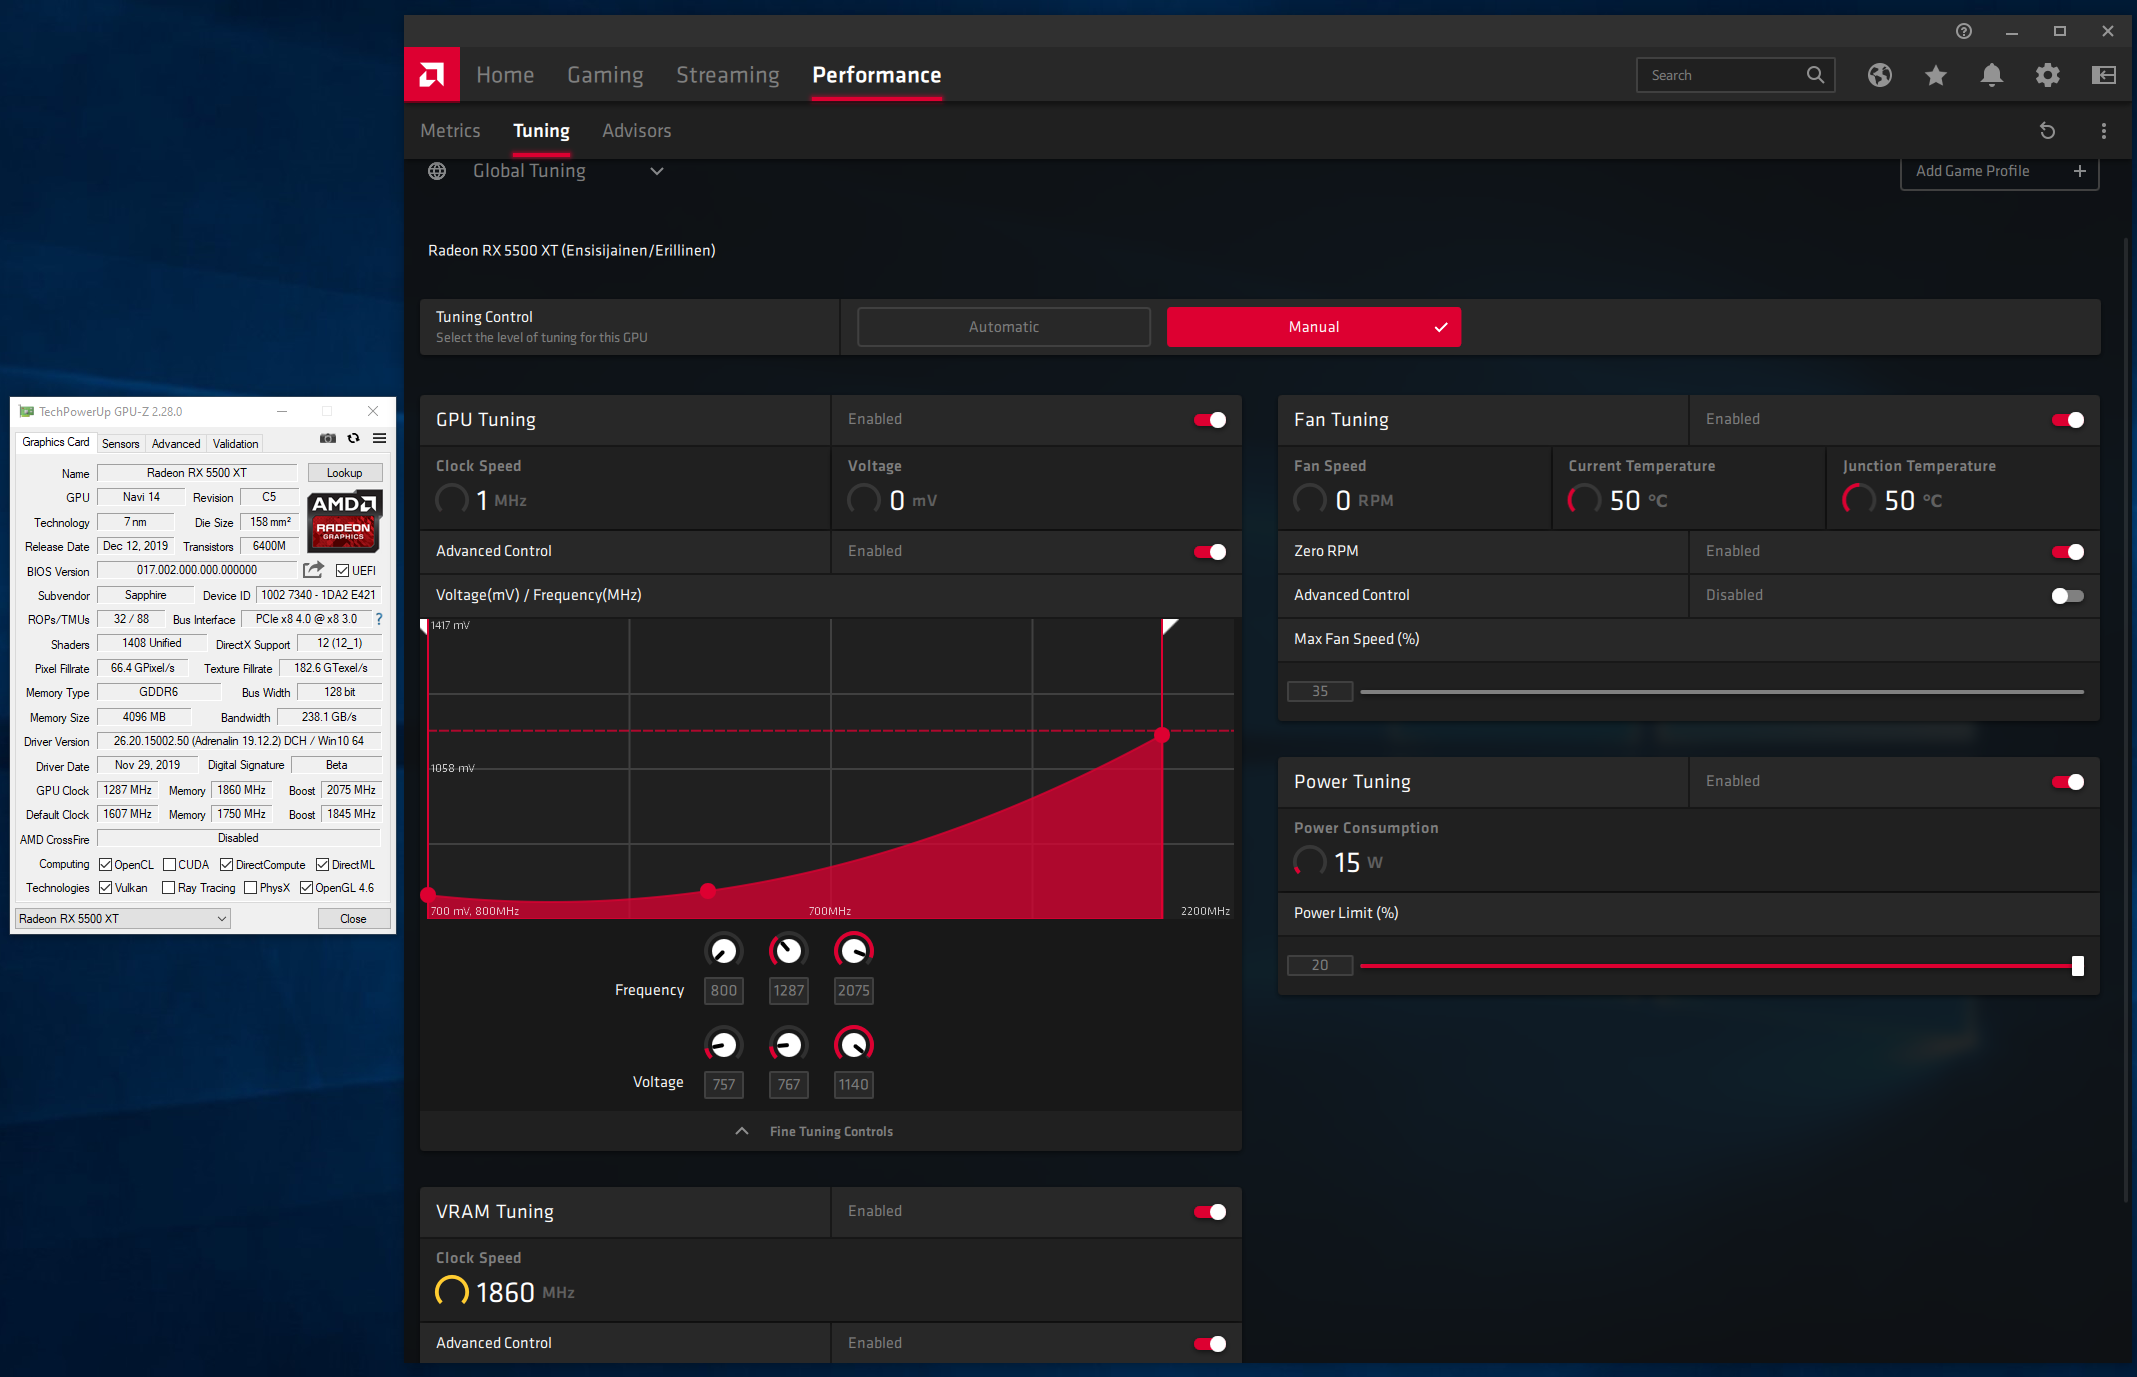Open the Sensors tab in GPU-Z
The height and width of the screenshot is (1377, 2137).
(x=121, y=443)
